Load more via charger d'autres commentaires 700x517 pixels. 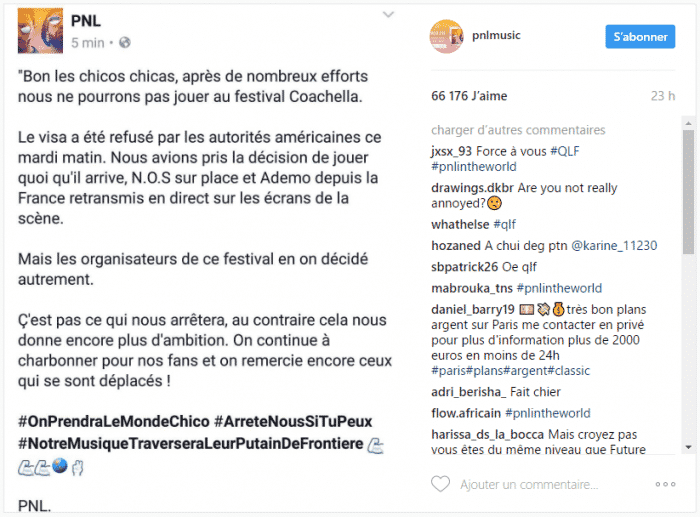click(518, 130)
